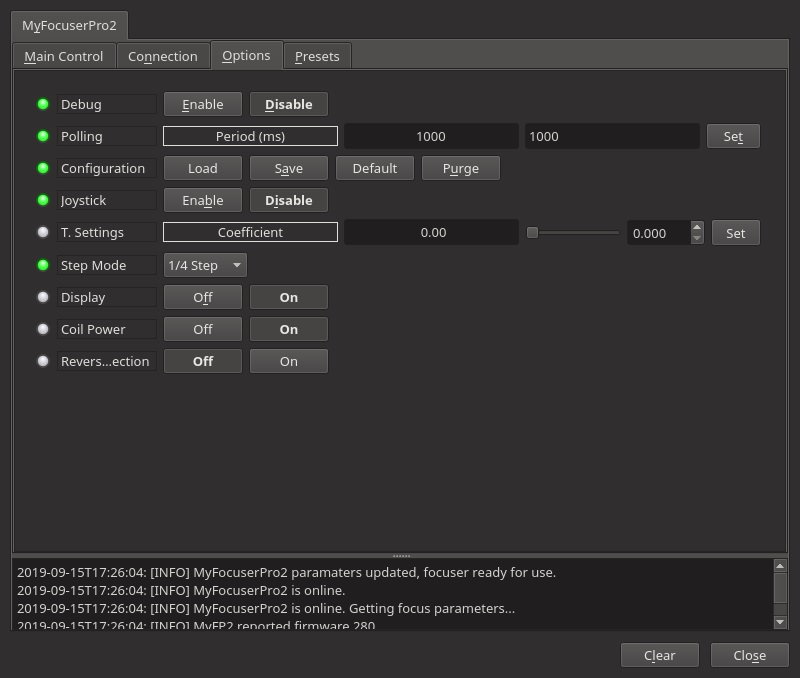Image resolution: width=800 pixels, height=678 pixels.
Task: Turn Display off
Action: pyautogui.click(x=203, y=297)
